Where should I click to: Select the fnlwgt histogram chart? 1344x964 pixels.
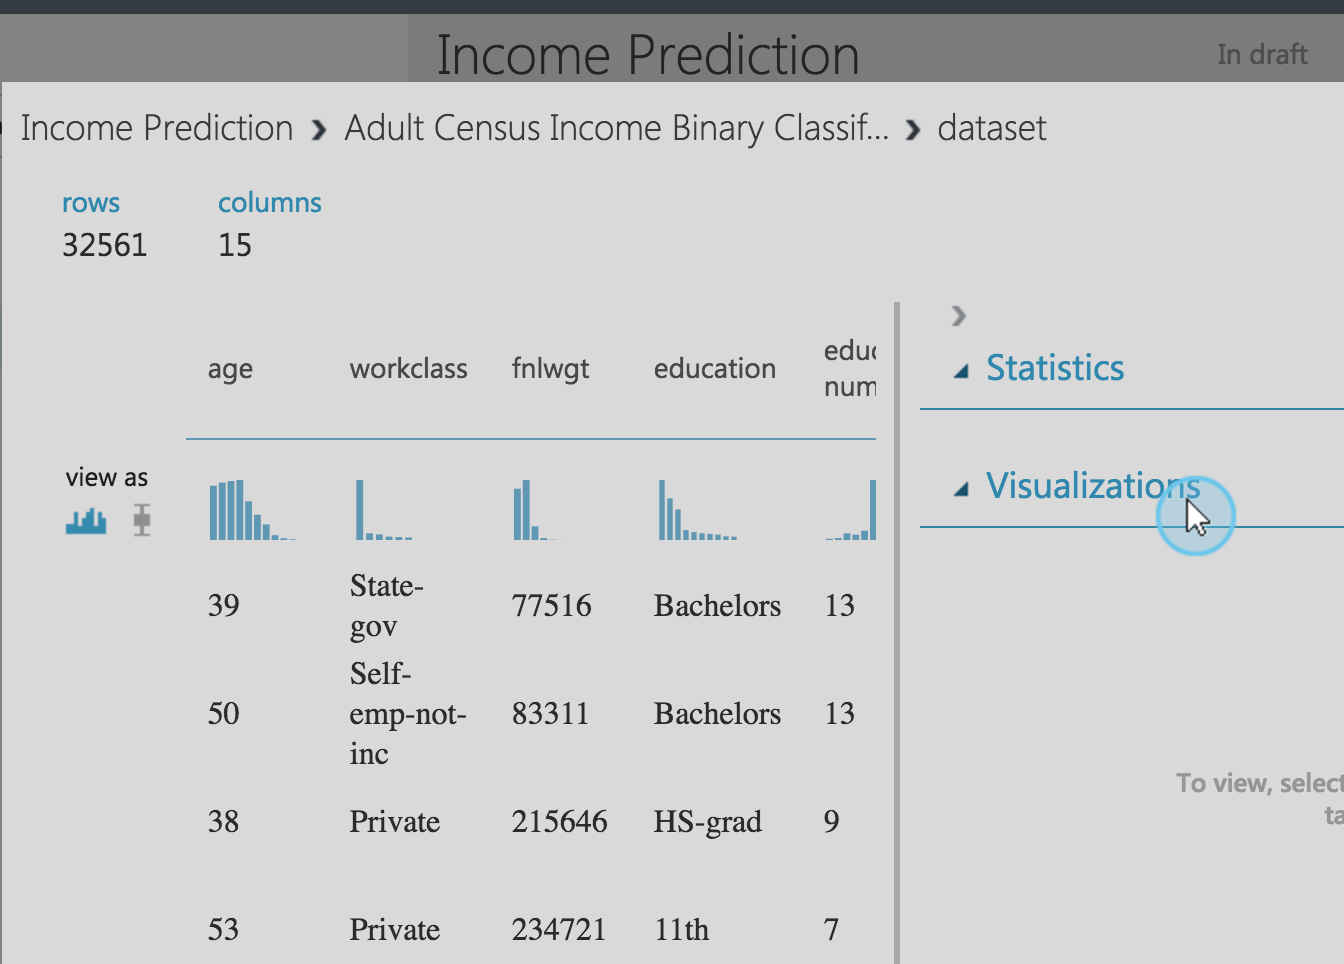coord(534,510)
